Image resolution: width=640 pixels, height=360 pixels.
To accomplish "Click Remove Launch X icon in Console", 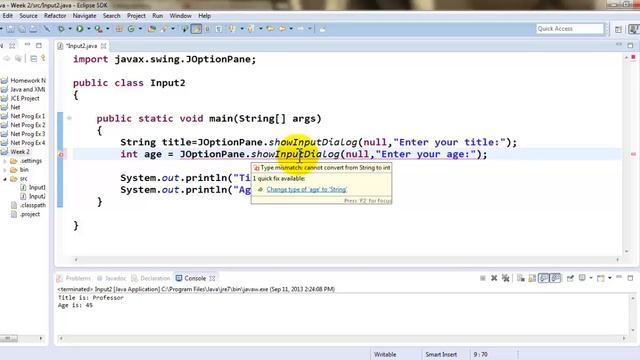I will point(494,278).
